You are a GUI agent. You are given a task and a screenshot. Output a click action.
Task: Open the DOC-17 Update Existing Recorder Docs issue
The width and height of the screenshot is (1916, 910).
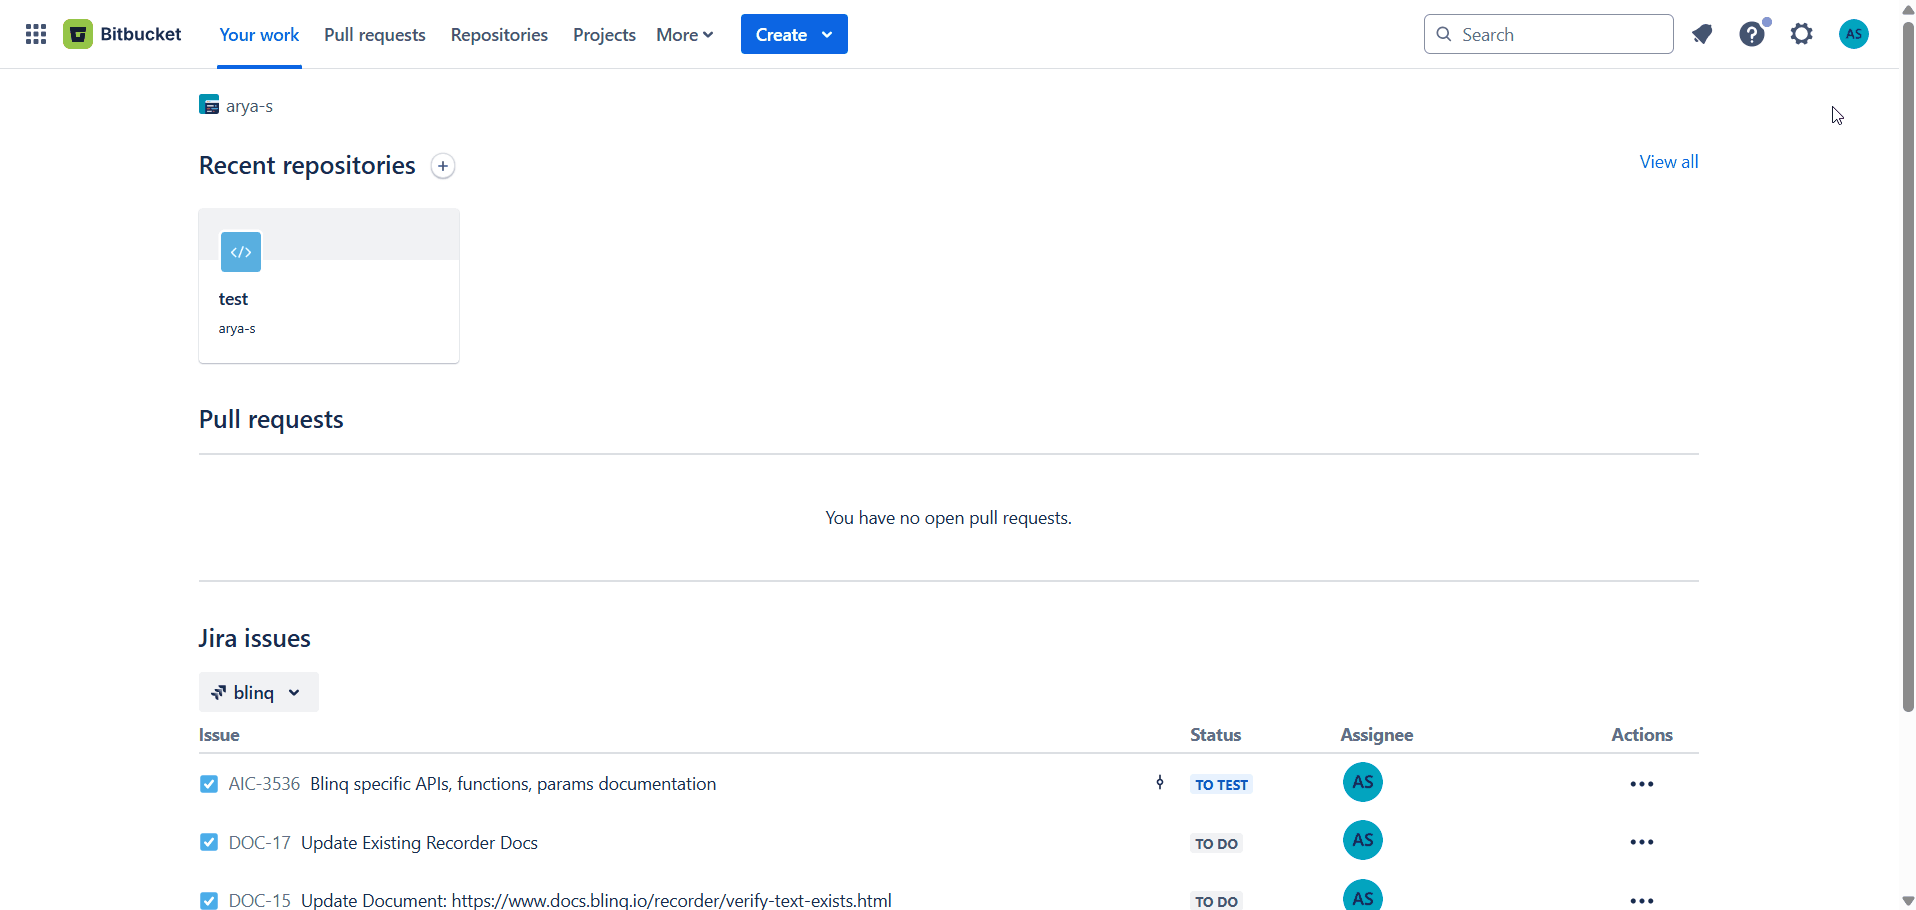(418, 842)
